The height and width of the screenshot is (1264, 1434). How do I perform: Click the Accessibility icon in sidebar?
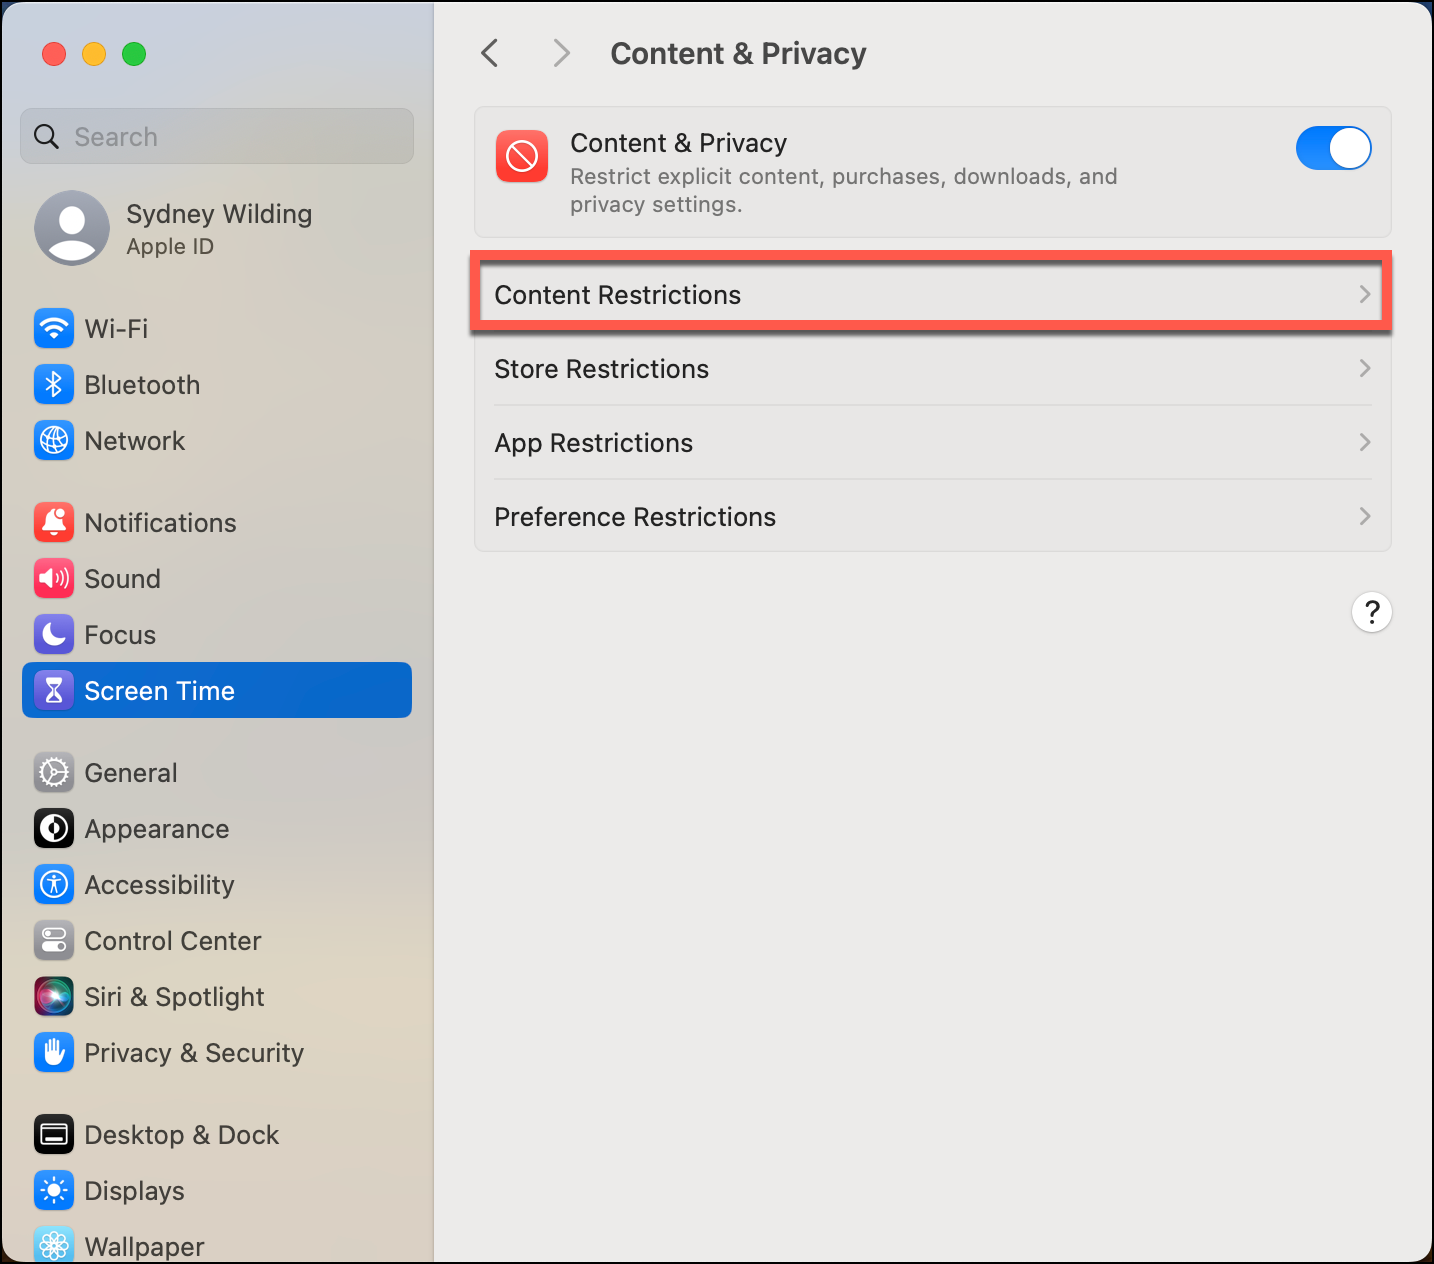tap(54, 885)
